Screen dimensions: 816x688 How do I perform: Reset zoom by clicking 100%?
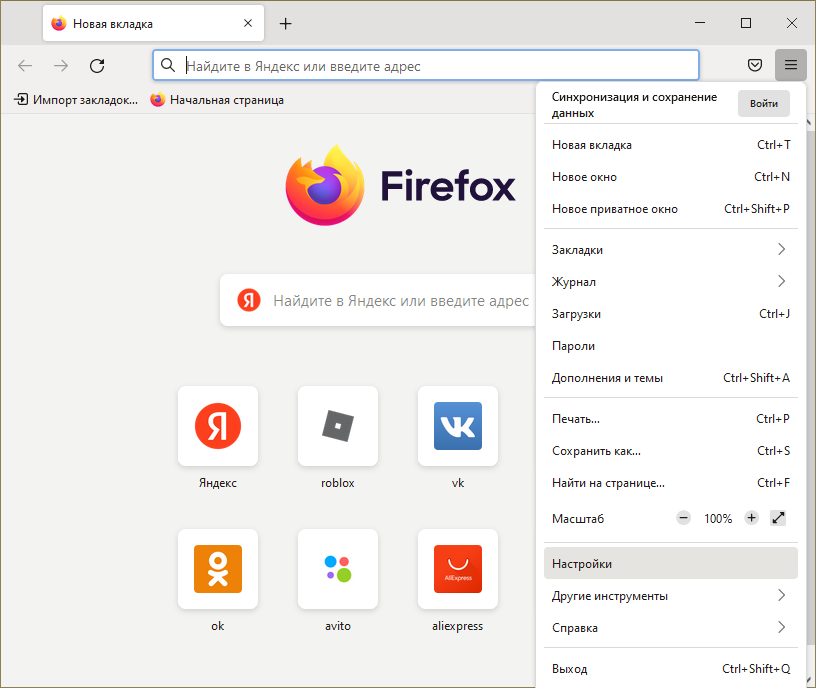click(x=718, y=518)
